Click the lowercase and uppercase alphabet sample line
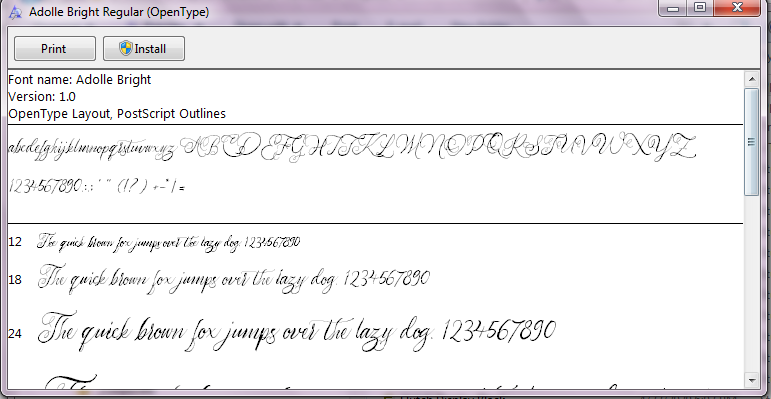This screenshot has width=771, height=399. point(353,147)
